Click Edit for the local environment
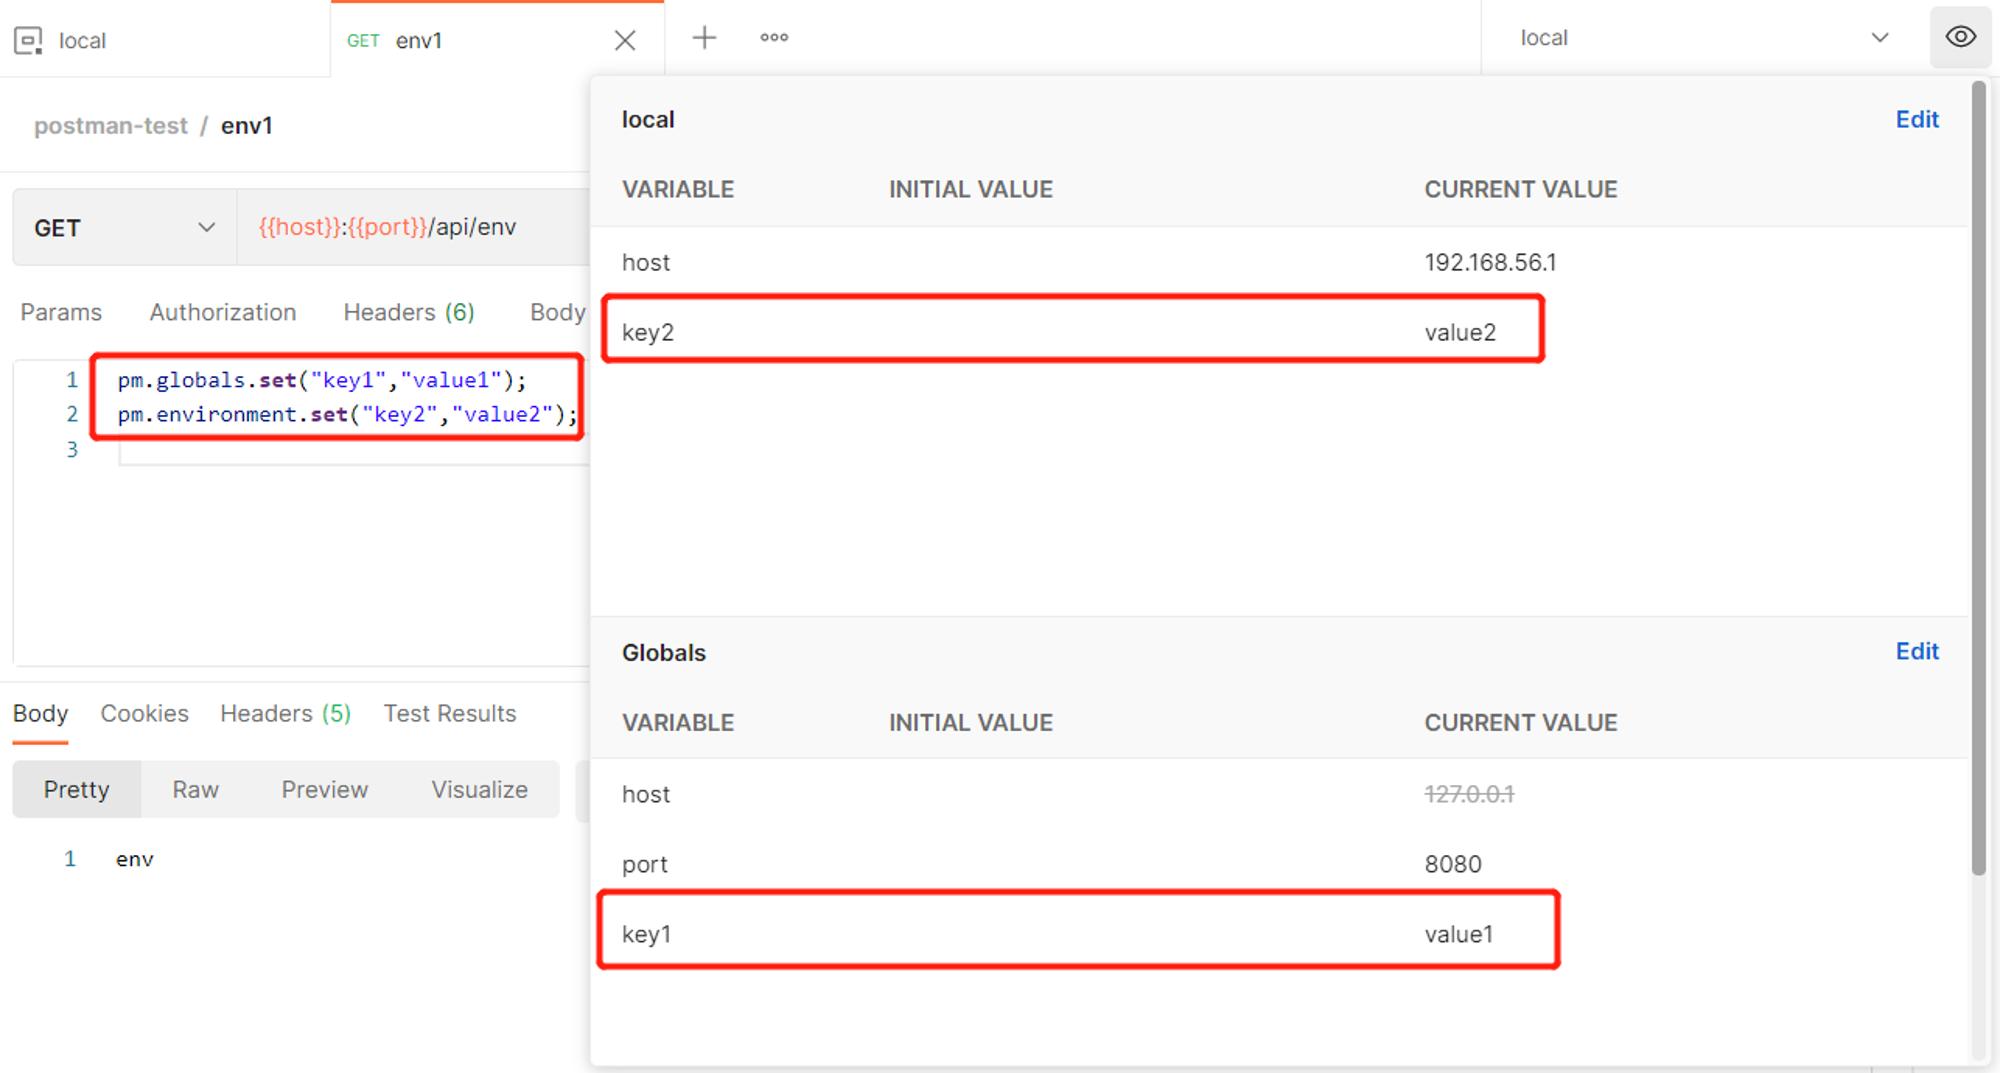The height and width of the screenshot is (1073, 2000). (x=1917, y=120)
